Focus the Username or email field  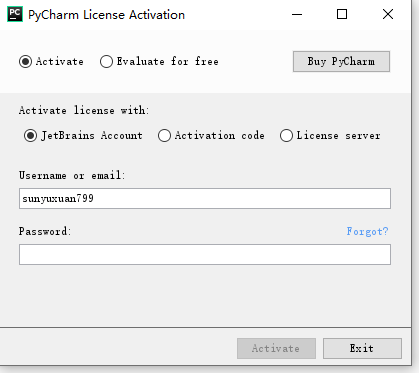point(205,199)
